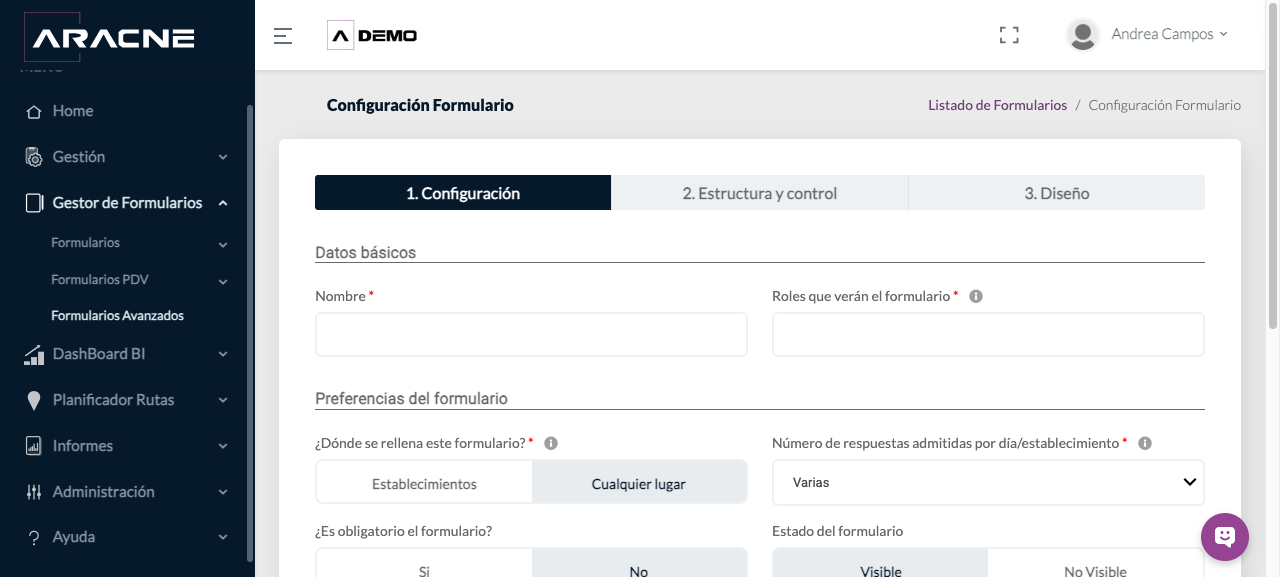Expand the Planificador Rutas chevron
This screenshot has width=1280, height=577.
coord(223,401)
